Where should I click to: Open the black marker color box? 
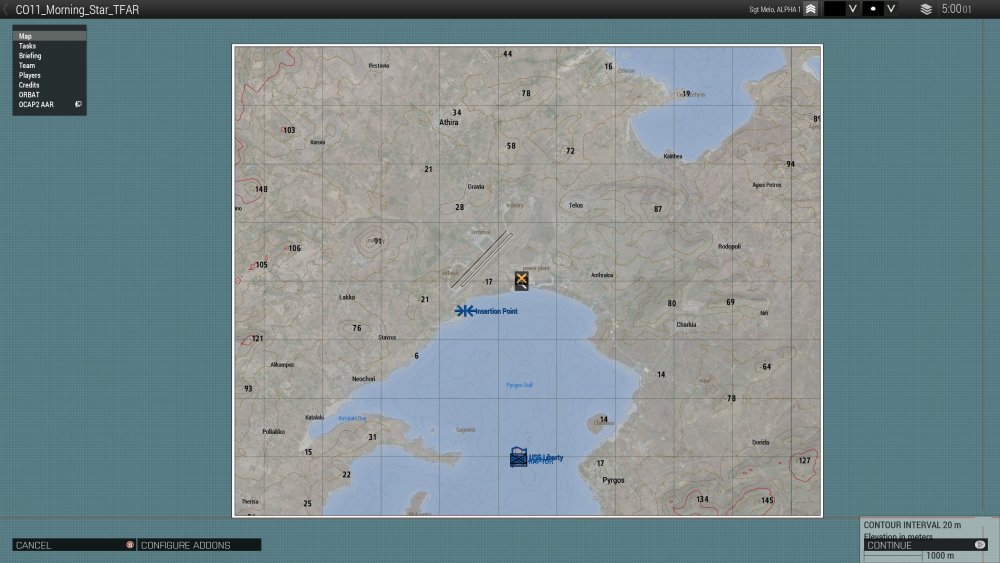coord(834,9)
